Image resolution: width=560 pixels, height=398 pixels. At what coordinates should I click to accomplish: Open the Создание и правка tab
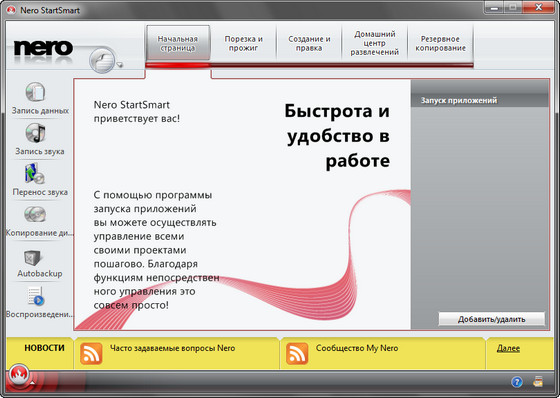pyautogui.click(x=309, y=43)
